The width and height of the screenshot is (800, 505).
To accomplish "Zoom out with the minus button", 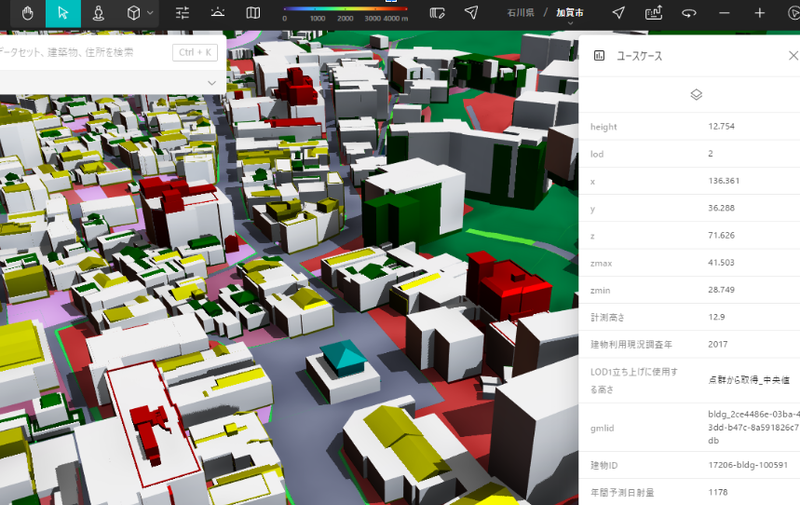I will [725, 13].
